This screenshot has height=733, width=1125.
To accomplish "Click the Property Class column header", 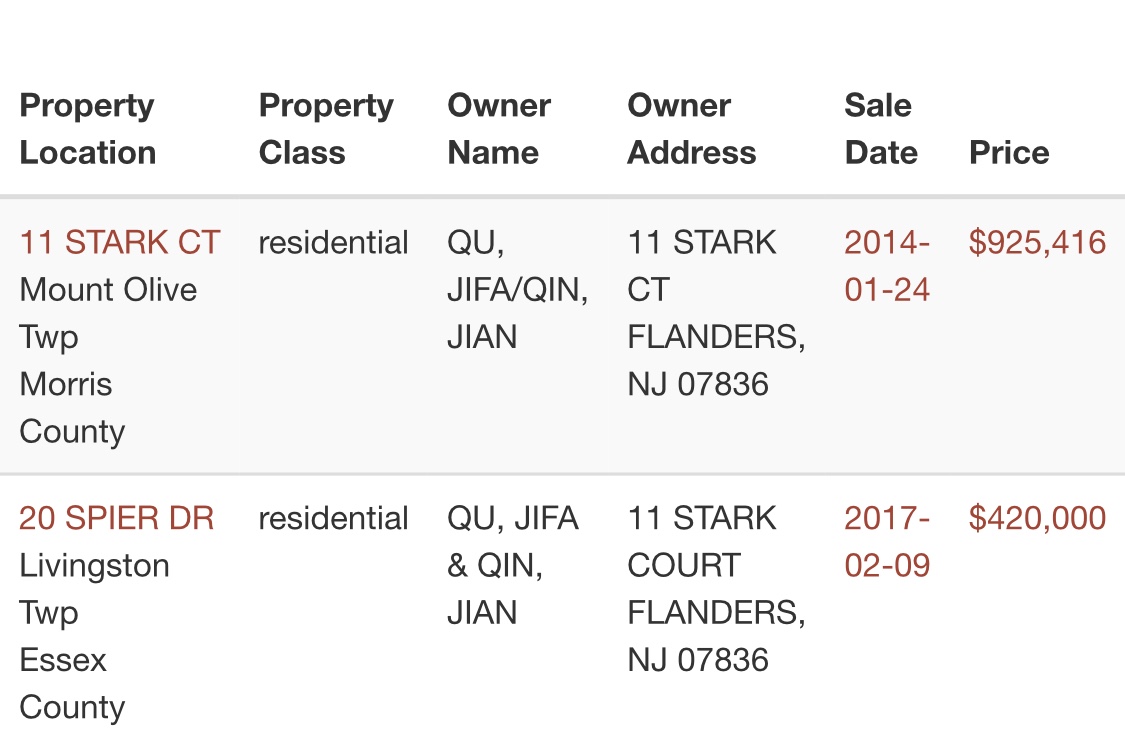I will [326, 129].
